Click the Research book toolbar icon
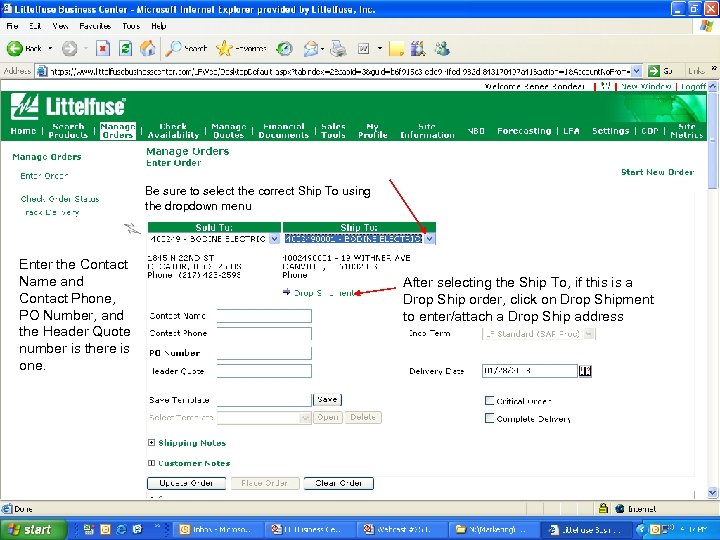 click(418, 48)
